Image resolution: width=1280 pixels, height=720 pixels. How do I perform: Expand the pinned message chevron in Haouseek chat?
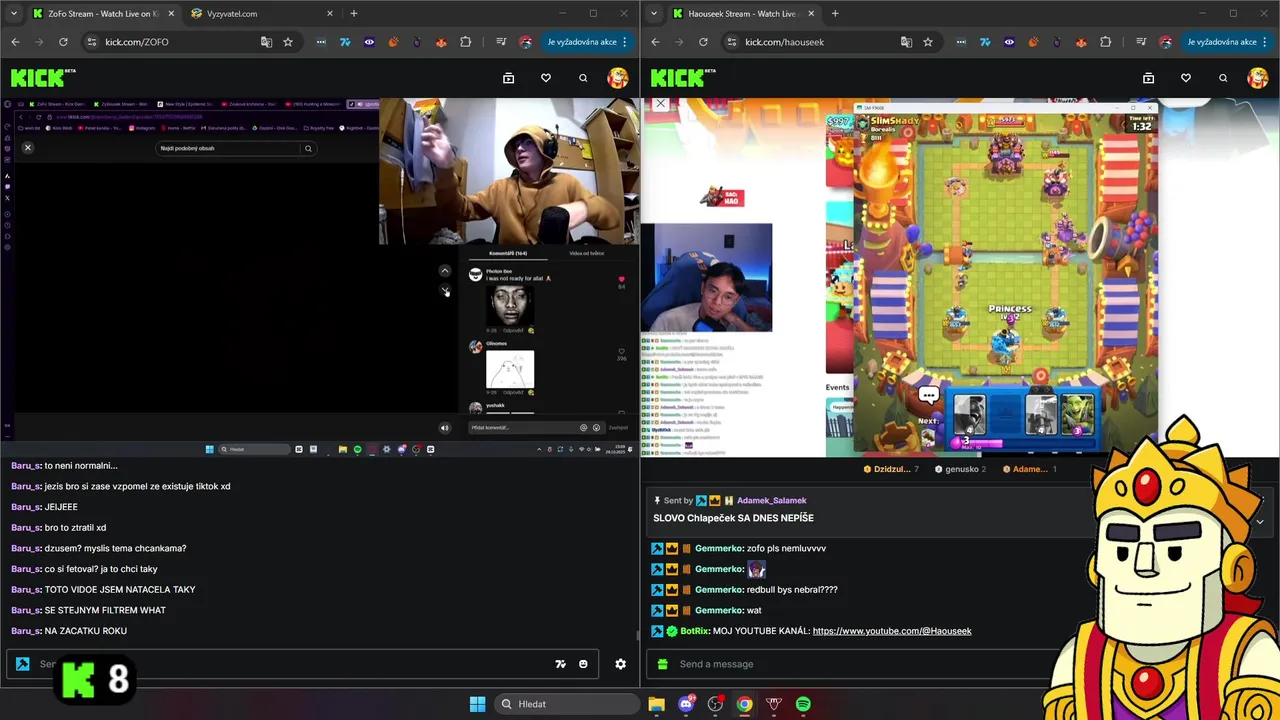[1260, 521]
